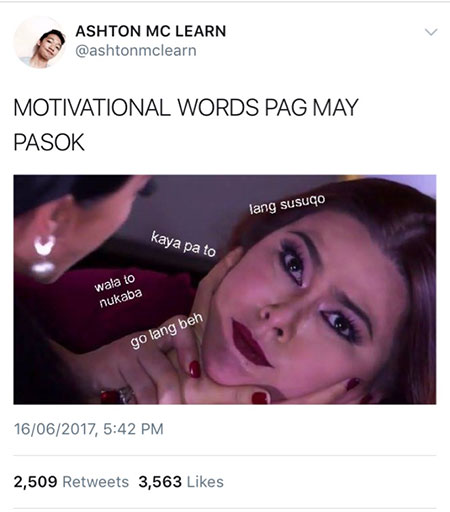The image size is (450, 512).
Task: Open the Likes list label
Action: [x=205, y=482]
